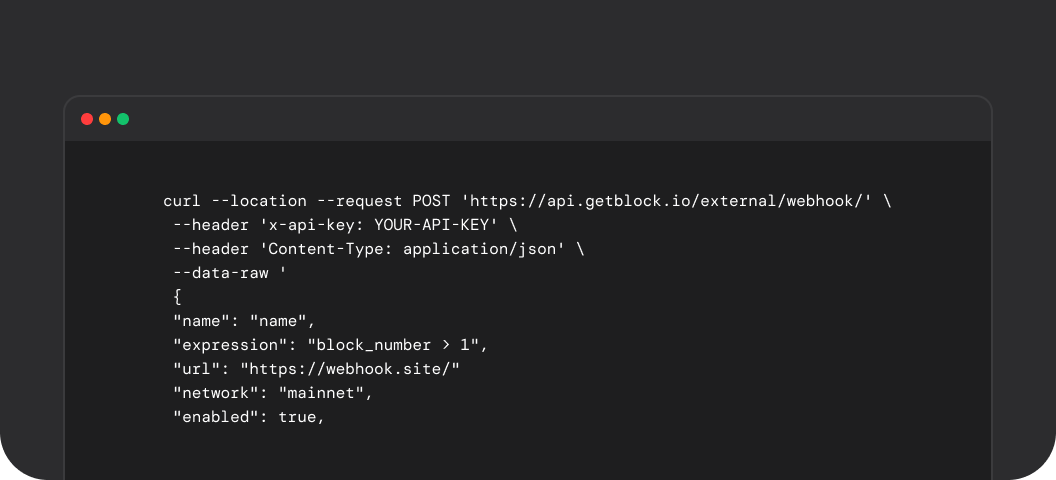Image resolution: width=1056 pixels, height=480 pixels.
Task: Click the "enabled" key
Action: point(216,417)
